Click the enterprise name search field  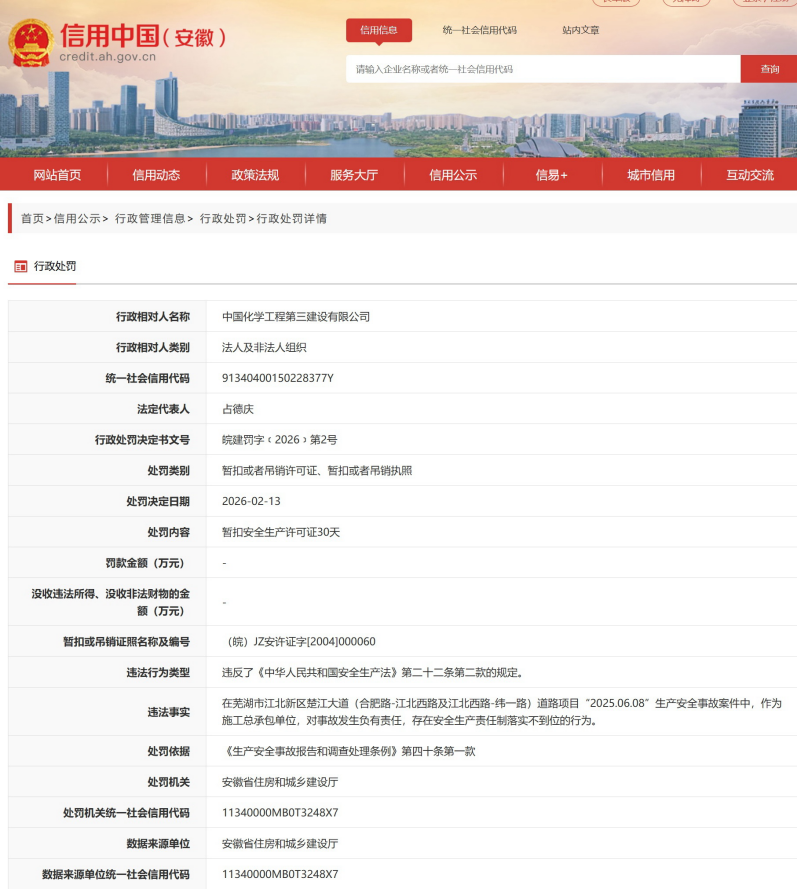(x=542, y=69)
